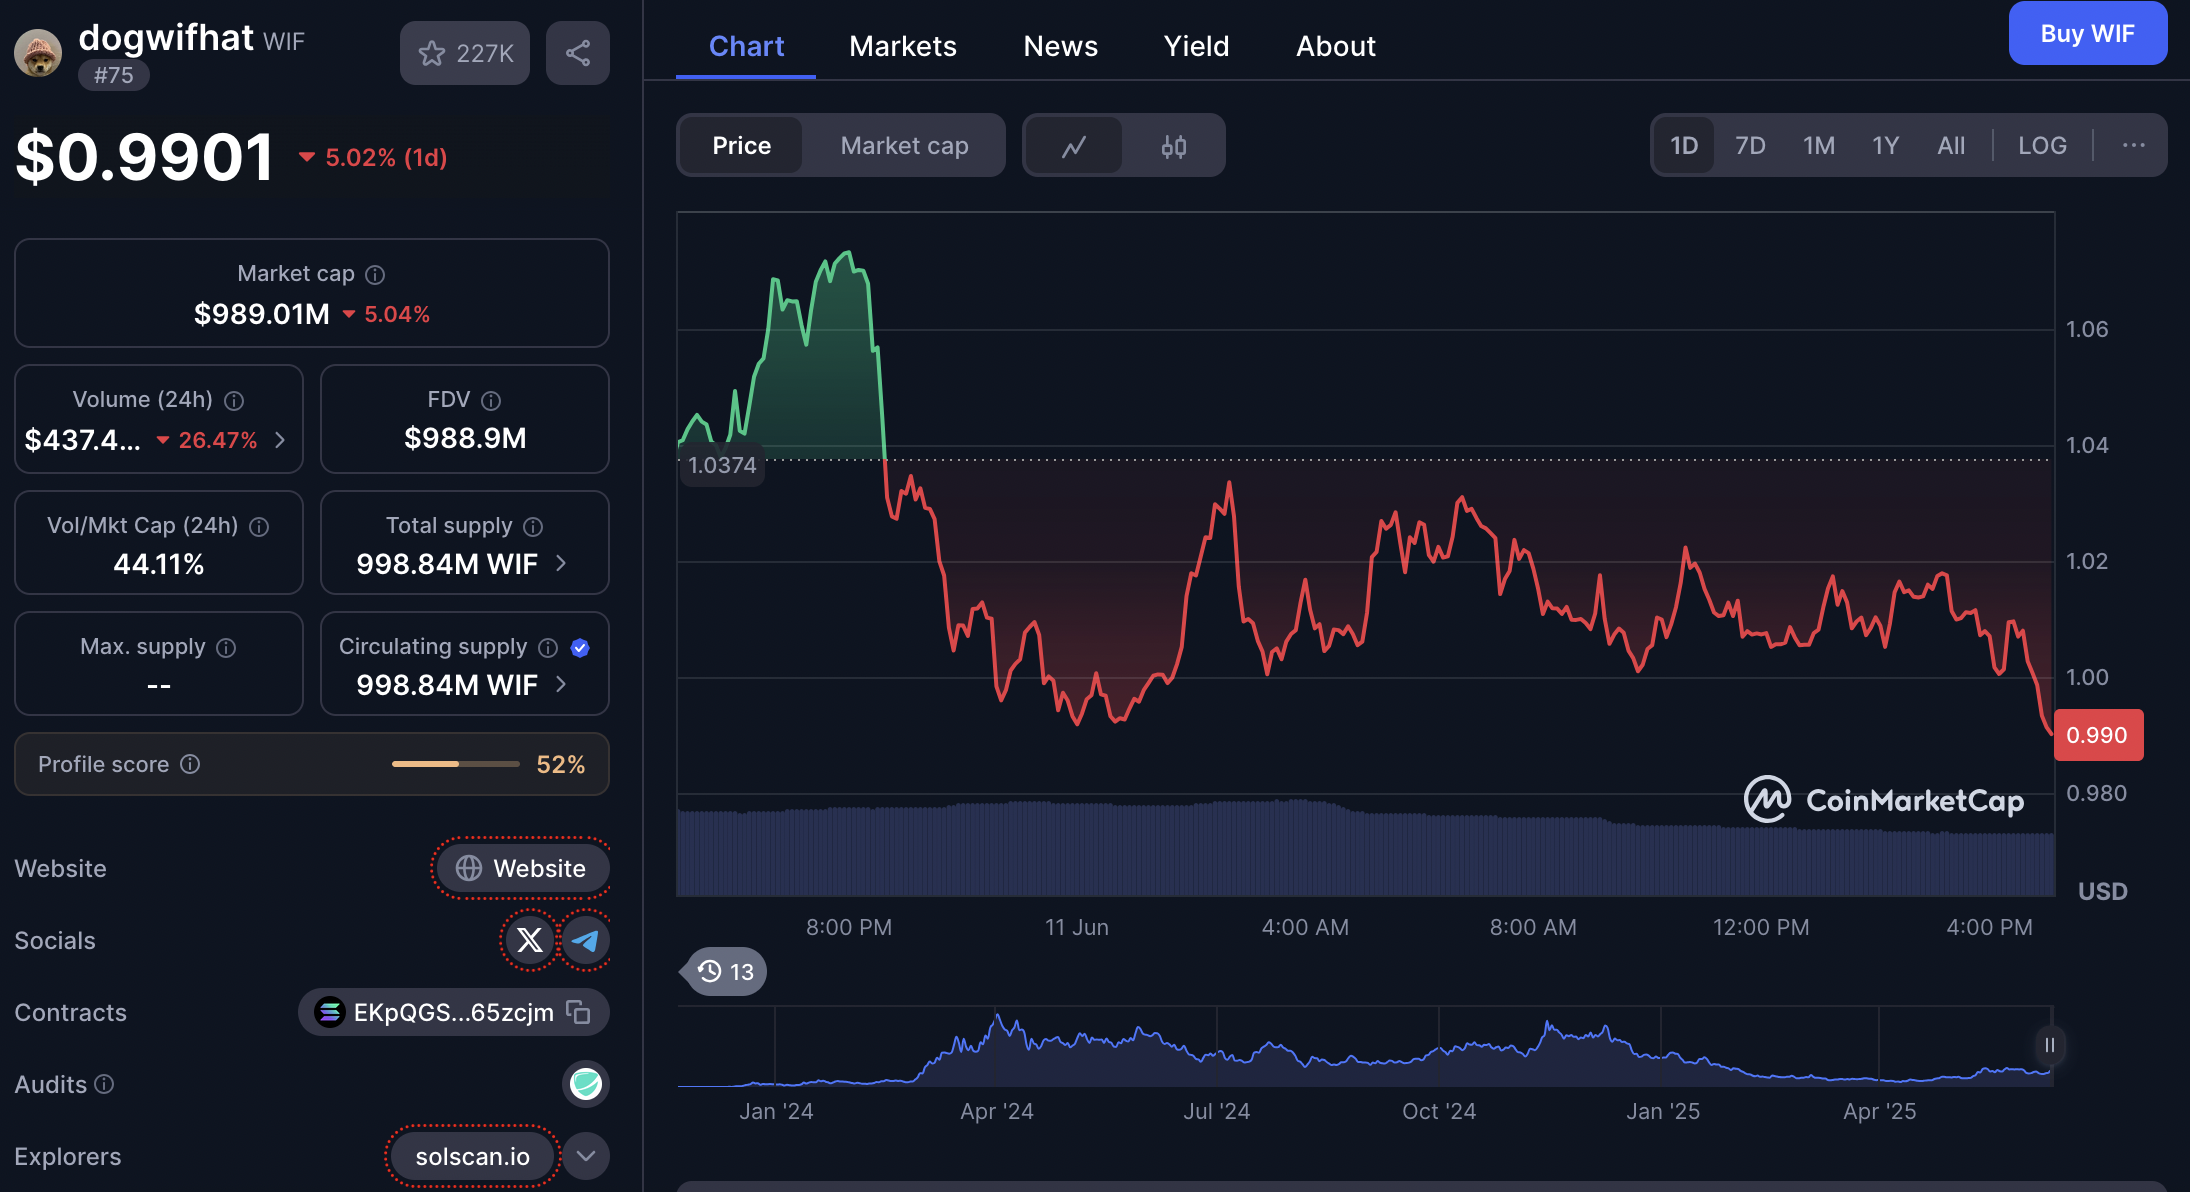The width and height of the screenshot is (2190, 1192).
Task: Switch to the Yield tab
Action: [x=1196, y=46]
